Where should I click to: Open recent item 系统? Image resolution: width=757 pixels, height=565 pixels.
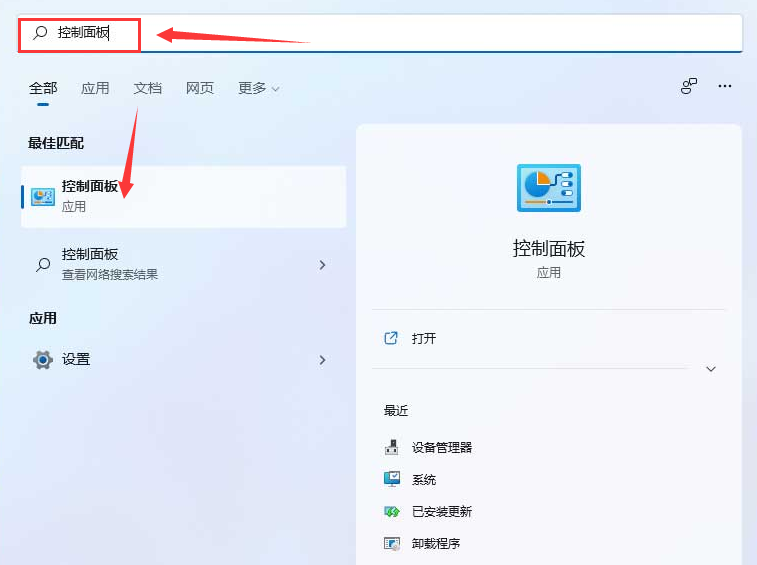tap(424, 480)
